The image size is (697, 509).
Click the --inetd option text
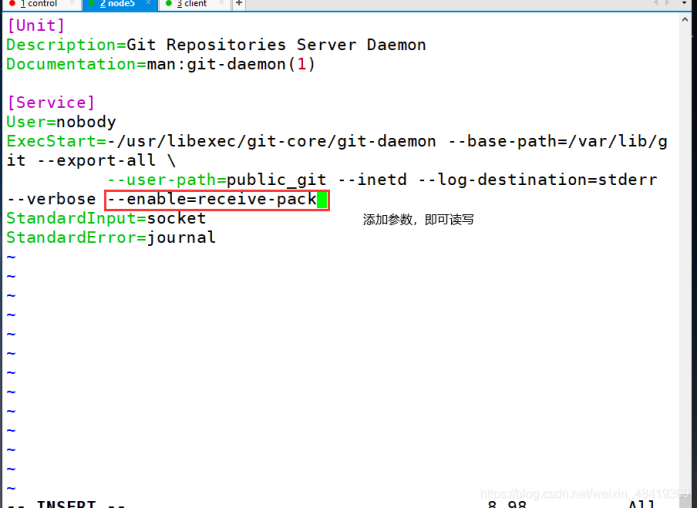click(372, 180)
